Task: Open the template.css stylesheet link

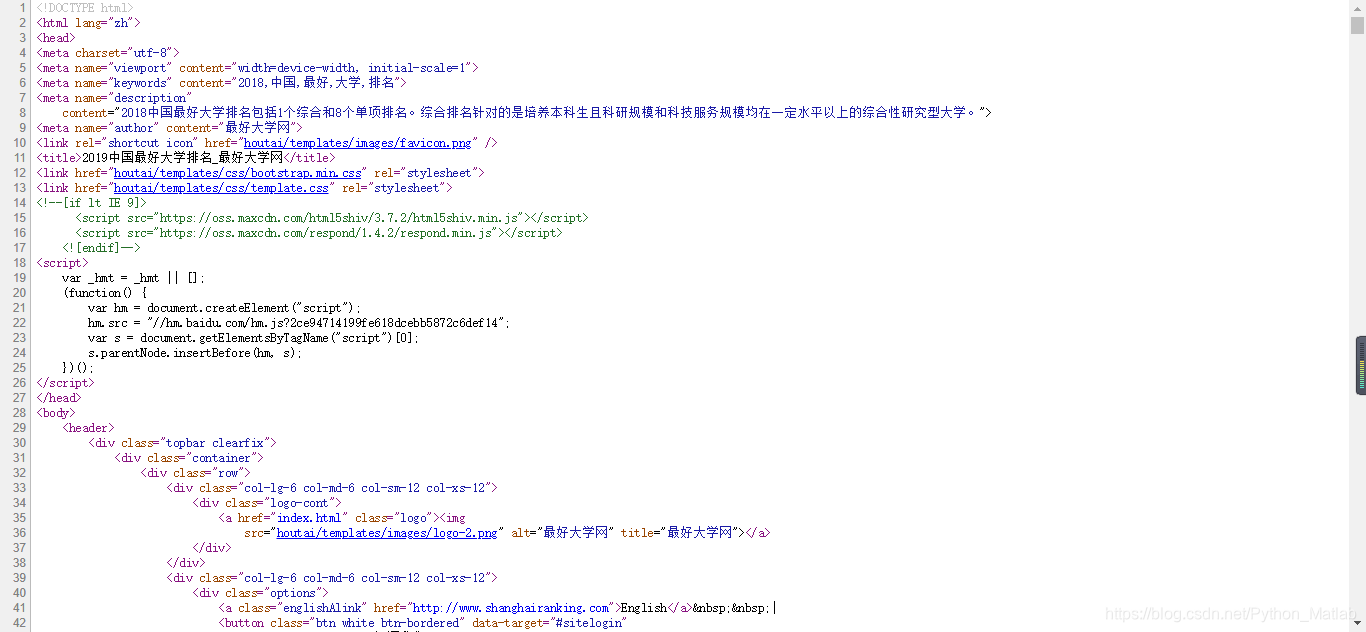Action: (220, 187)
